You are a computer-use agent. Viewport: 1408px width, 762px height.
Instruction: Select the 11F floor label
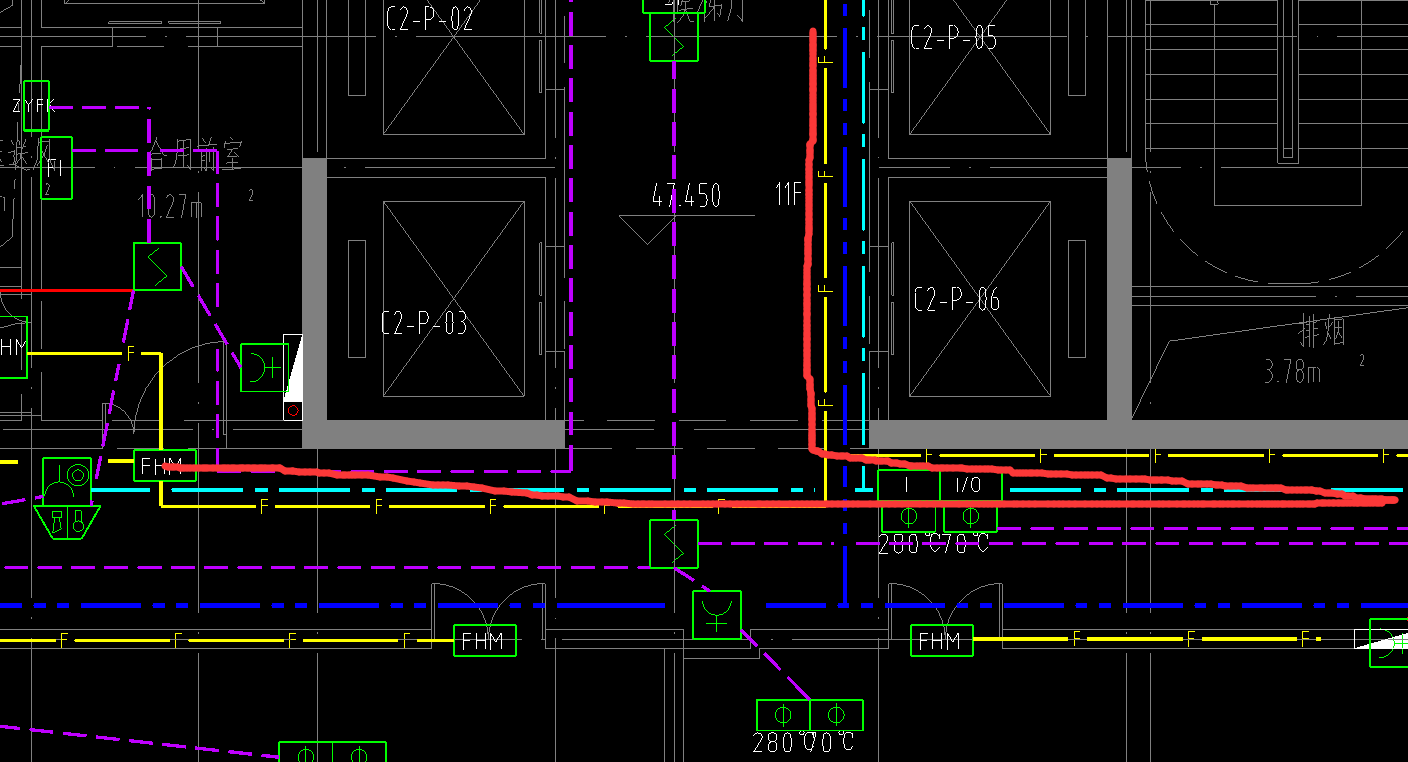click(789, 195)
